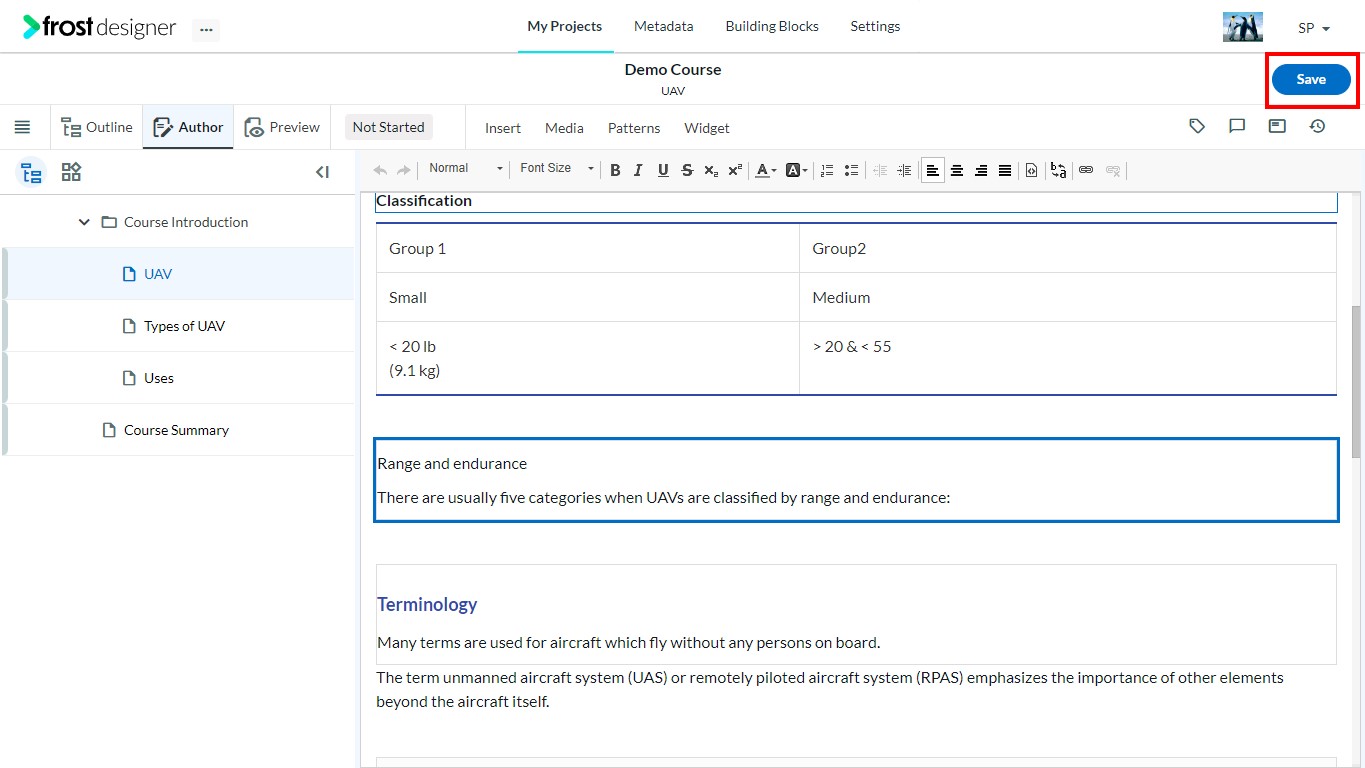Switch to Preview view
1365x768 pixels.
[x=282, y=127]
